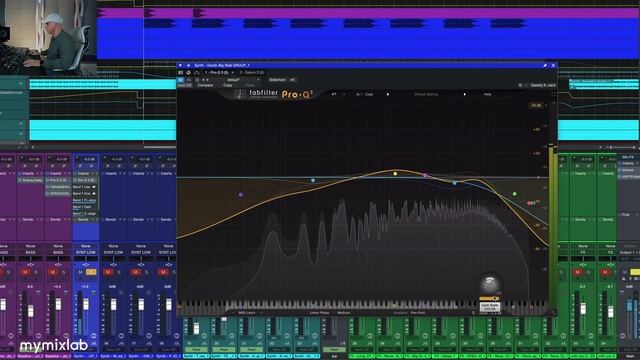
Task: Click the webcam video thumbnail
Action: click(48, 38)
